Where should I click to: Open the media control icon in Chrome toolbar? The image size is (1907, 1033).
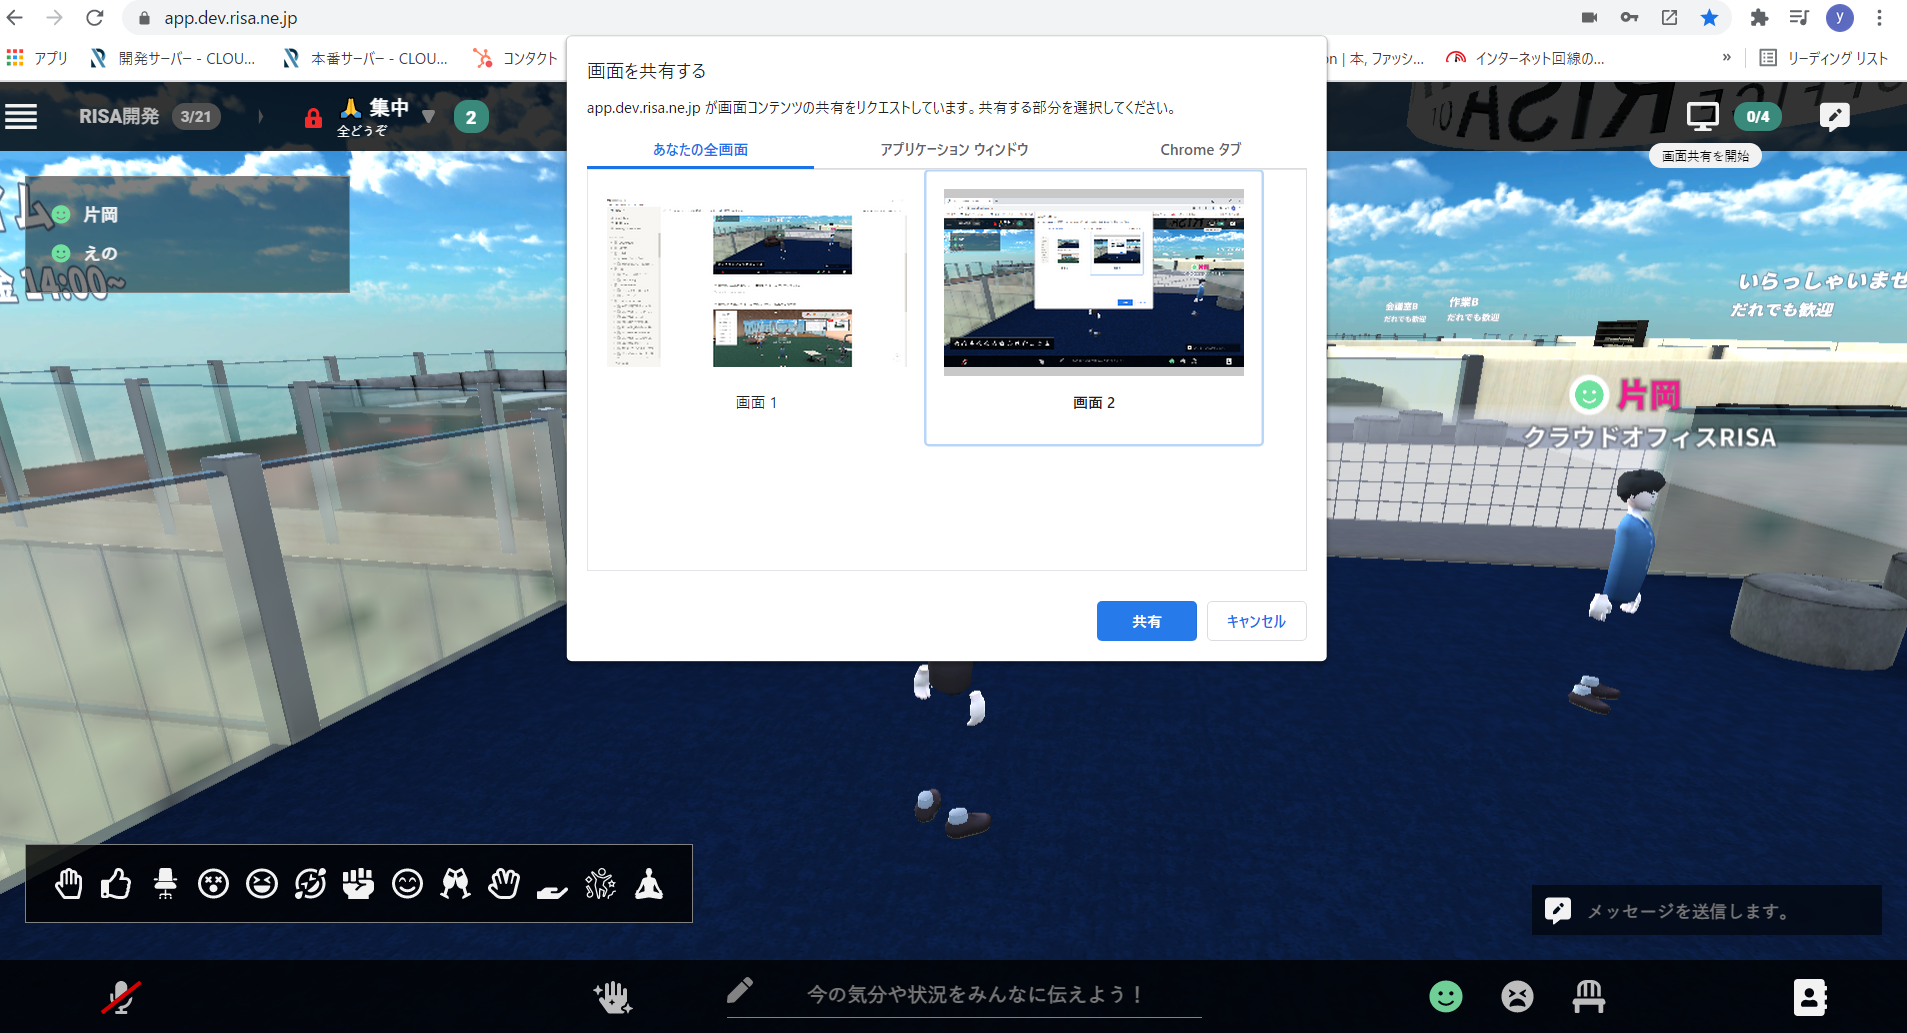pyautogui.click(x=1799, y=18)
